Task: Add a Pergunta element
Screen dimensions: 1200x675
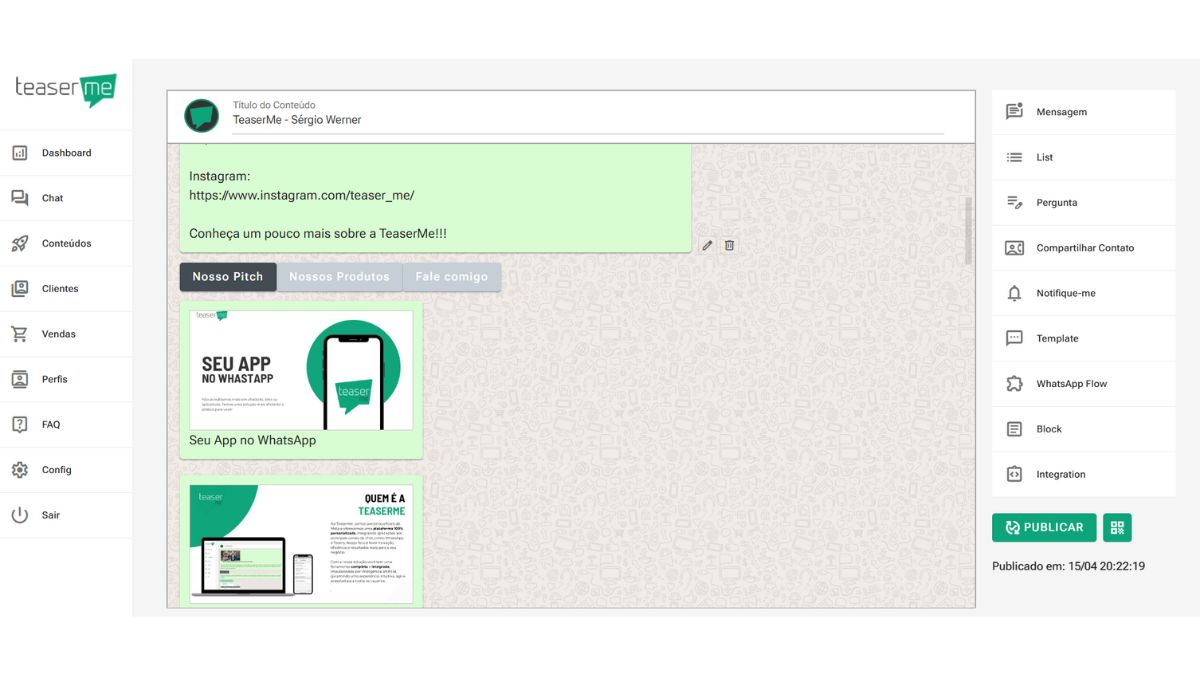Action: 1084,202
